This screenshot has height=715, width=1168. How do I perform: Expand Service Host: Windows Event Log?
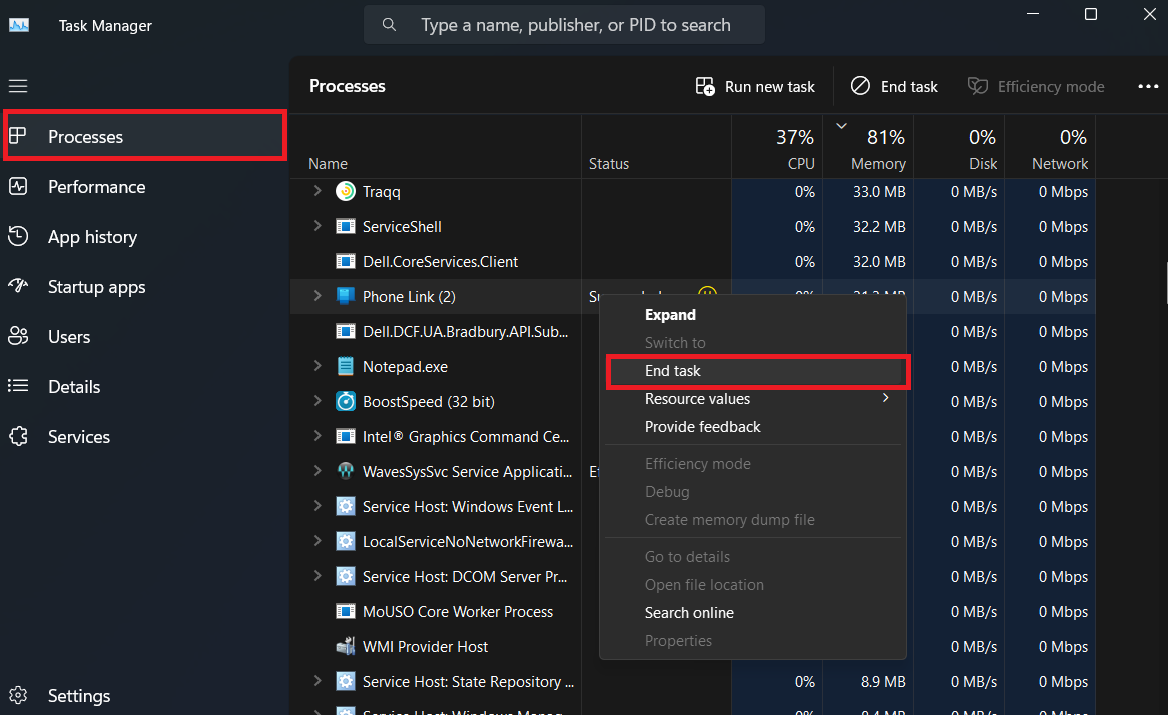coord(317,506)
